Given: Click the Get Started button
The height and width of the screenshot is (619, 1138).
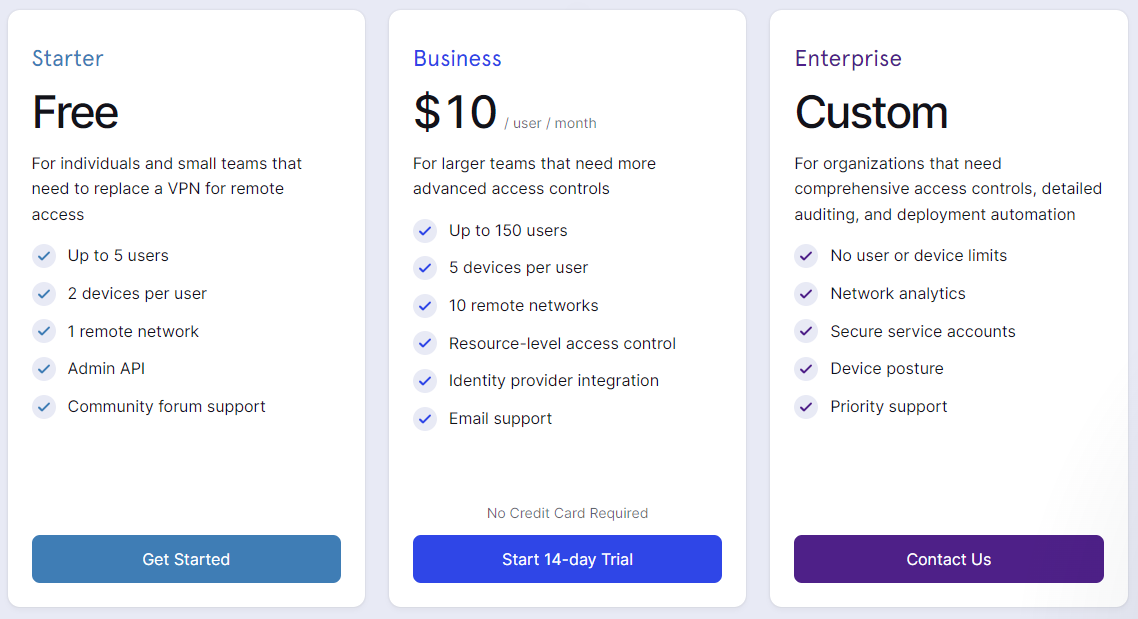Looking at the screenshot, I should coord(186,559).
